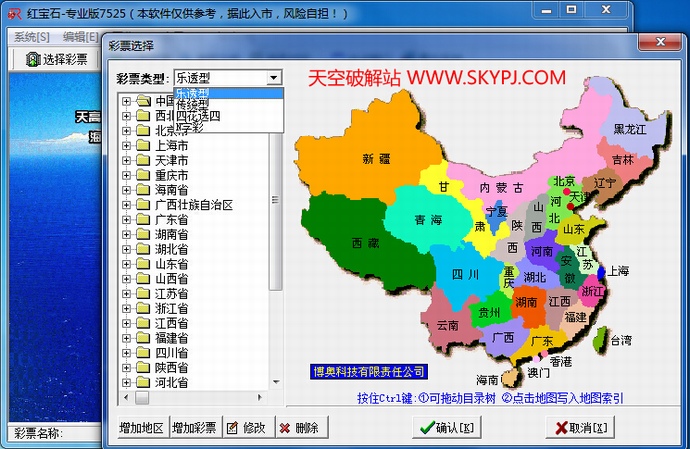Choose 数字彩 from the dropdown list
Viewport: 690px width, 449px height.
click(x=188, y=128)
